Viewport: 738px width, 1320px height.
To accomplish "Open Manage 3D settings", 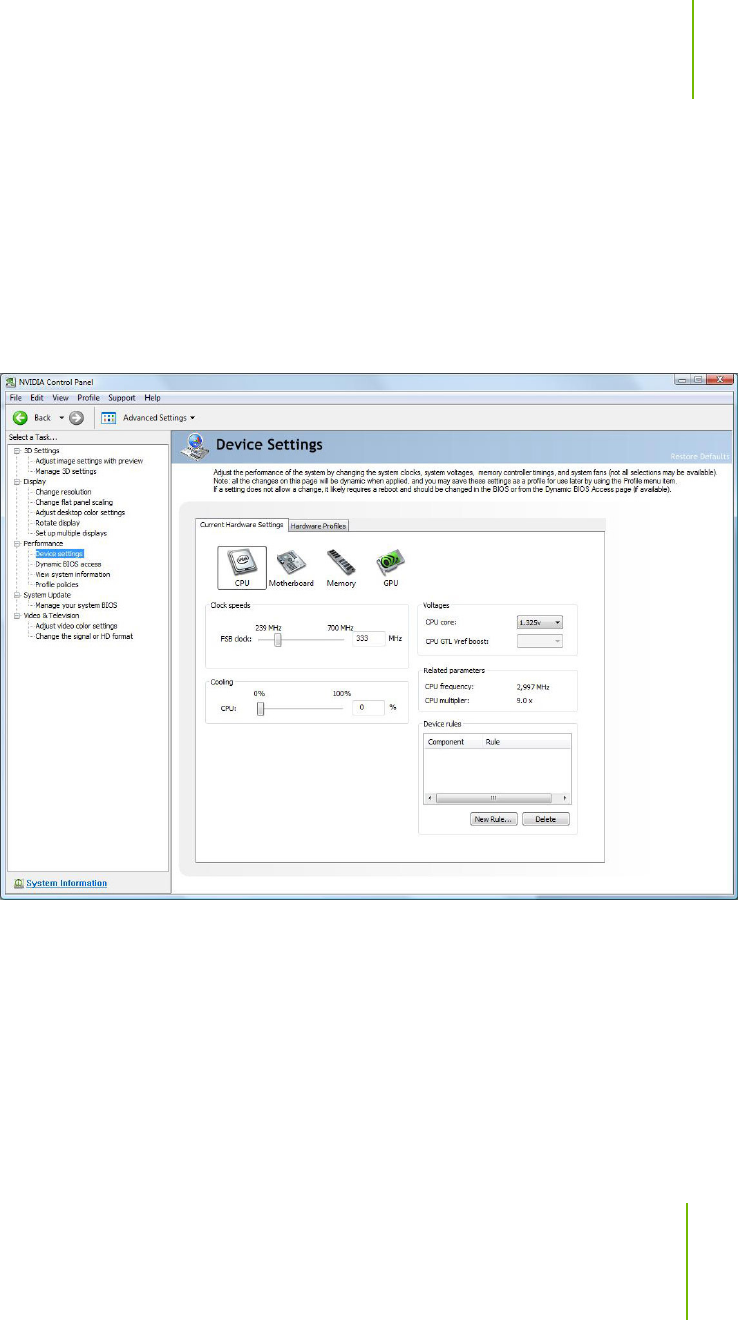I will [66, 471].
